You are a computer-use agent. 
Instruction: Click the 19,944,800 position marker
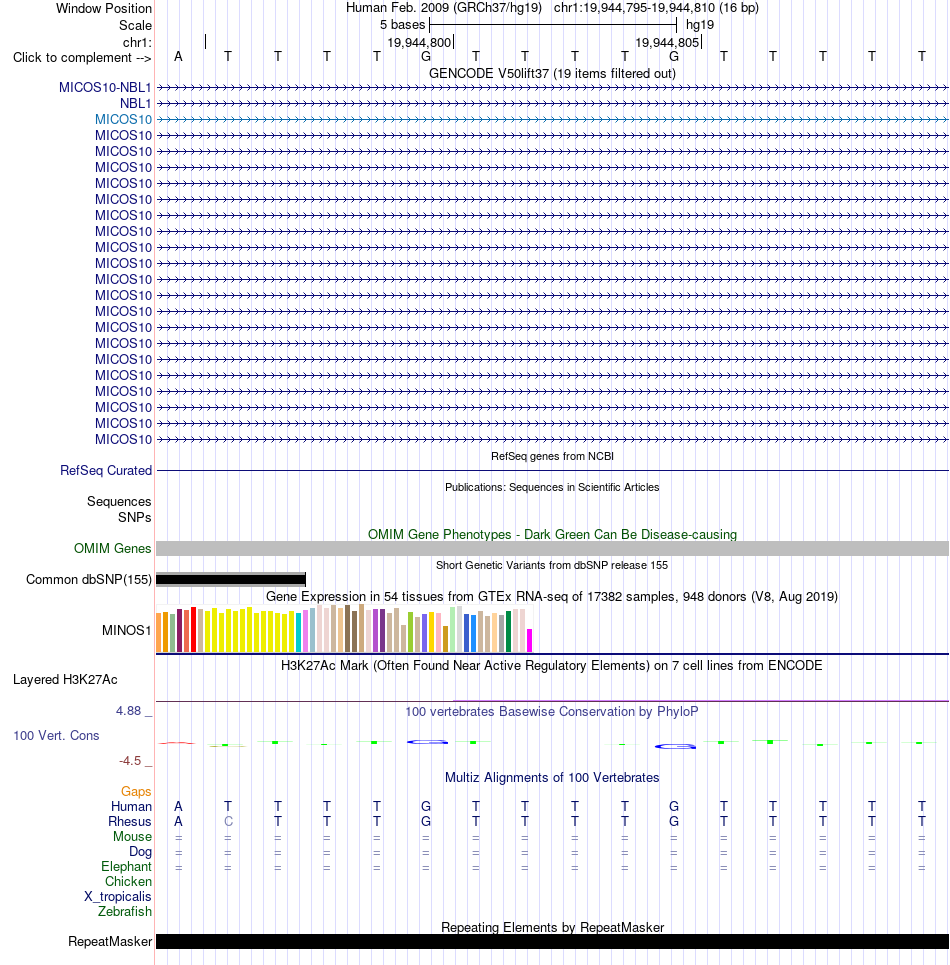coord(420,42)
